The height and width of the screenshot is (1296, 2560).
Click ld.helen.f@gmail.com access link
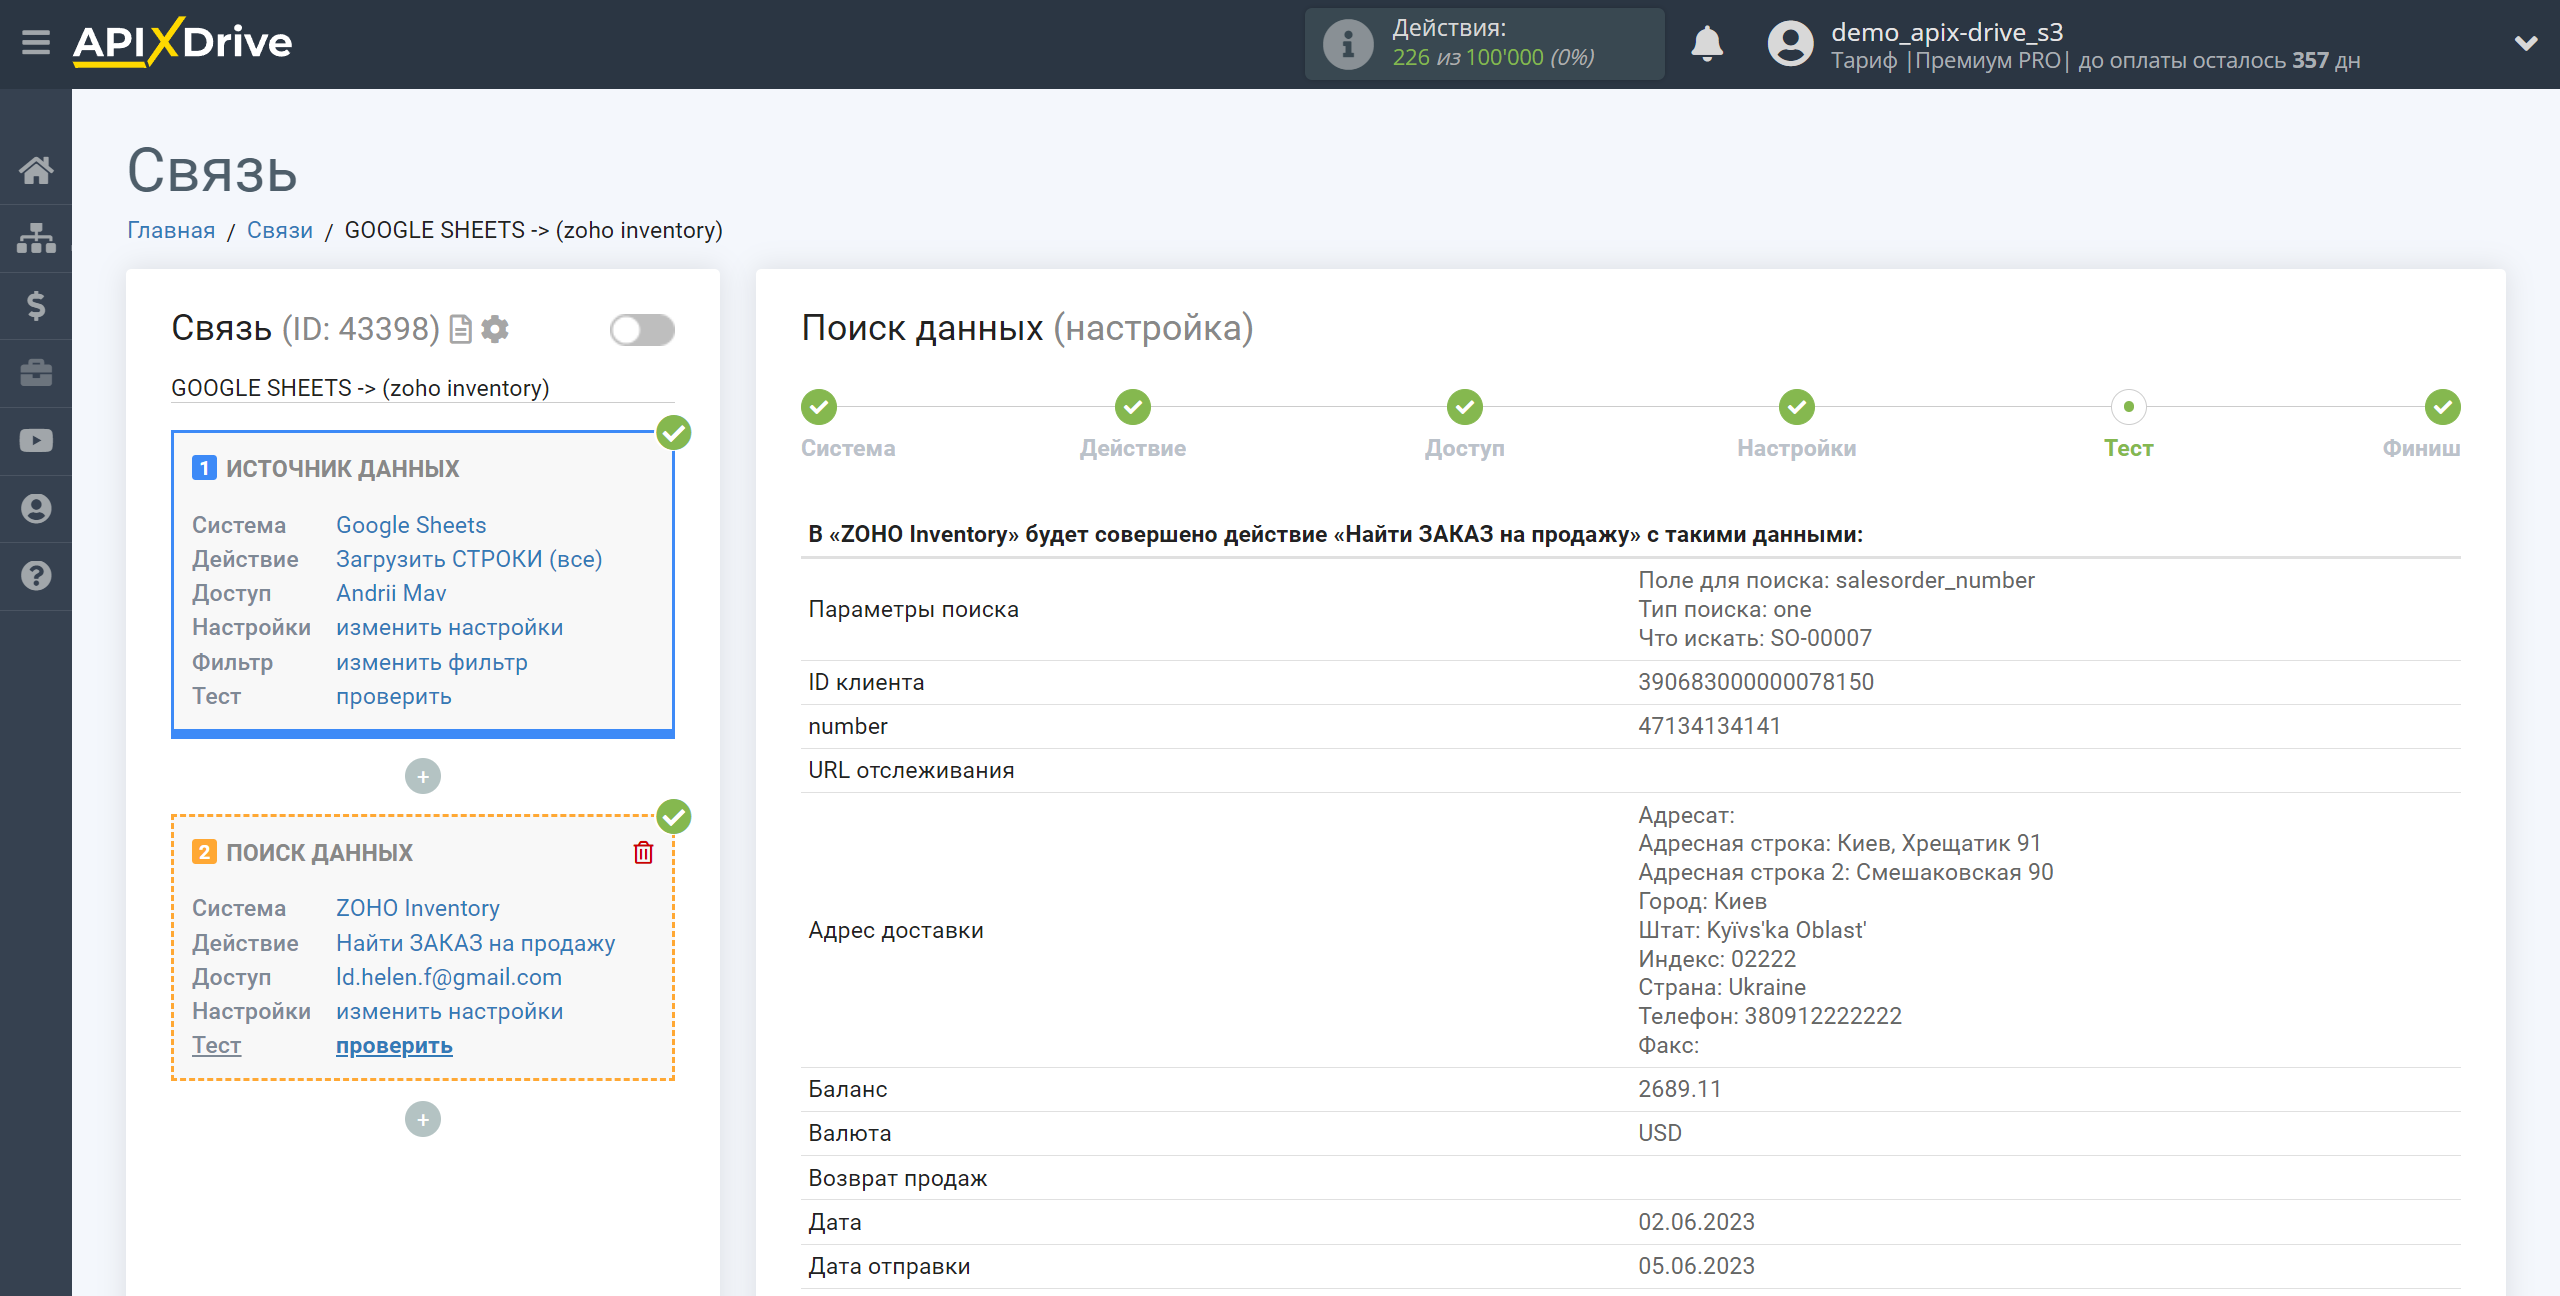[x=449, y=977]
